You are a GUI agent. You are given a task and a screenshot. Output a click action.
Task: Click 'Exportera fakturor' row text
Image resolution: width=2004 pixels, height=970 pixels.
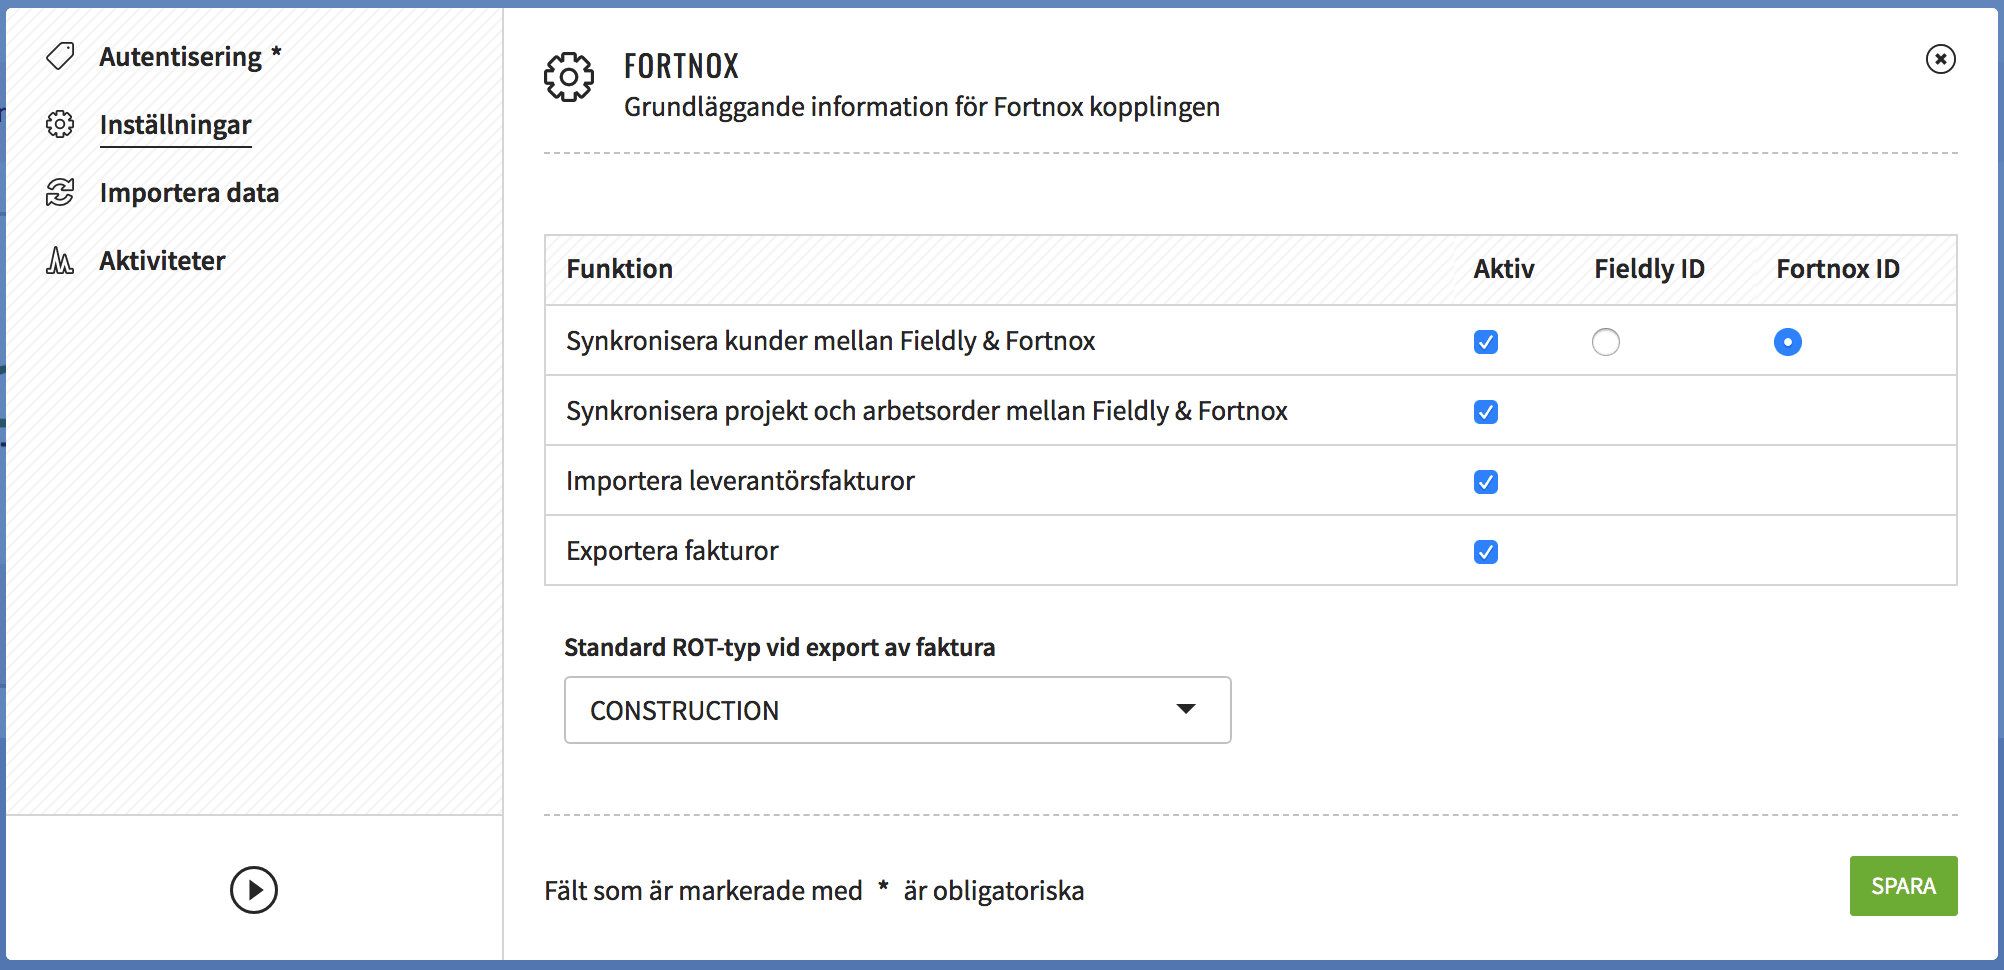(x=672, y=551)
